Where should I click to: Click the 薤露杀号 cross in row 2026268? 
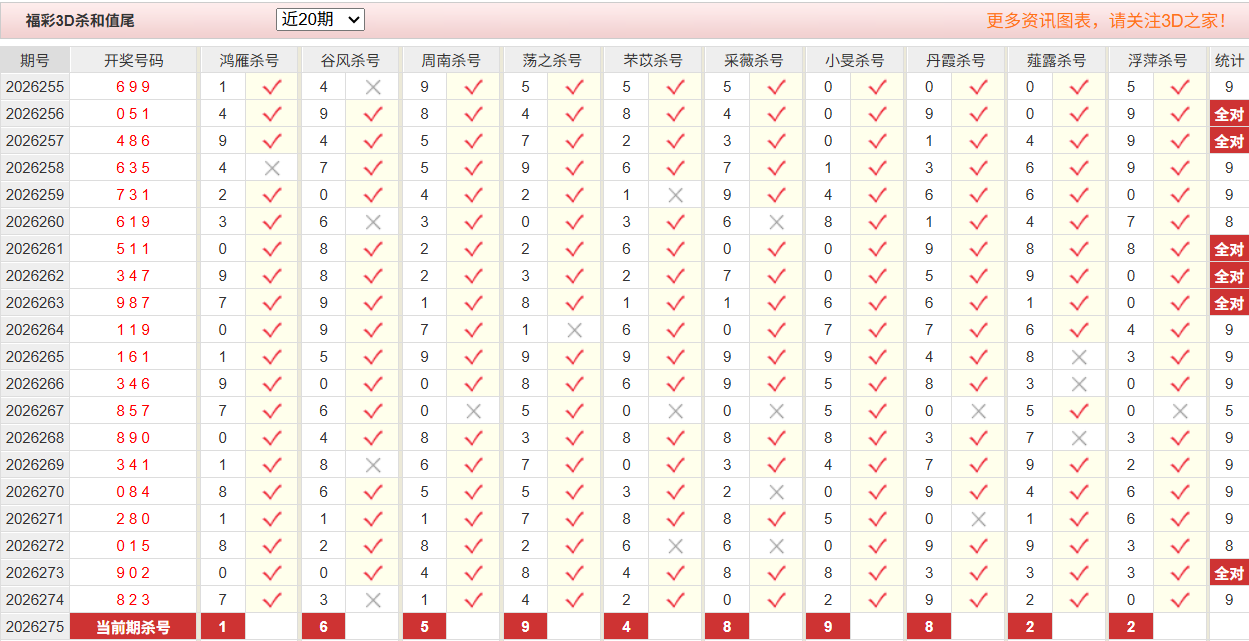pos(1080,438)
